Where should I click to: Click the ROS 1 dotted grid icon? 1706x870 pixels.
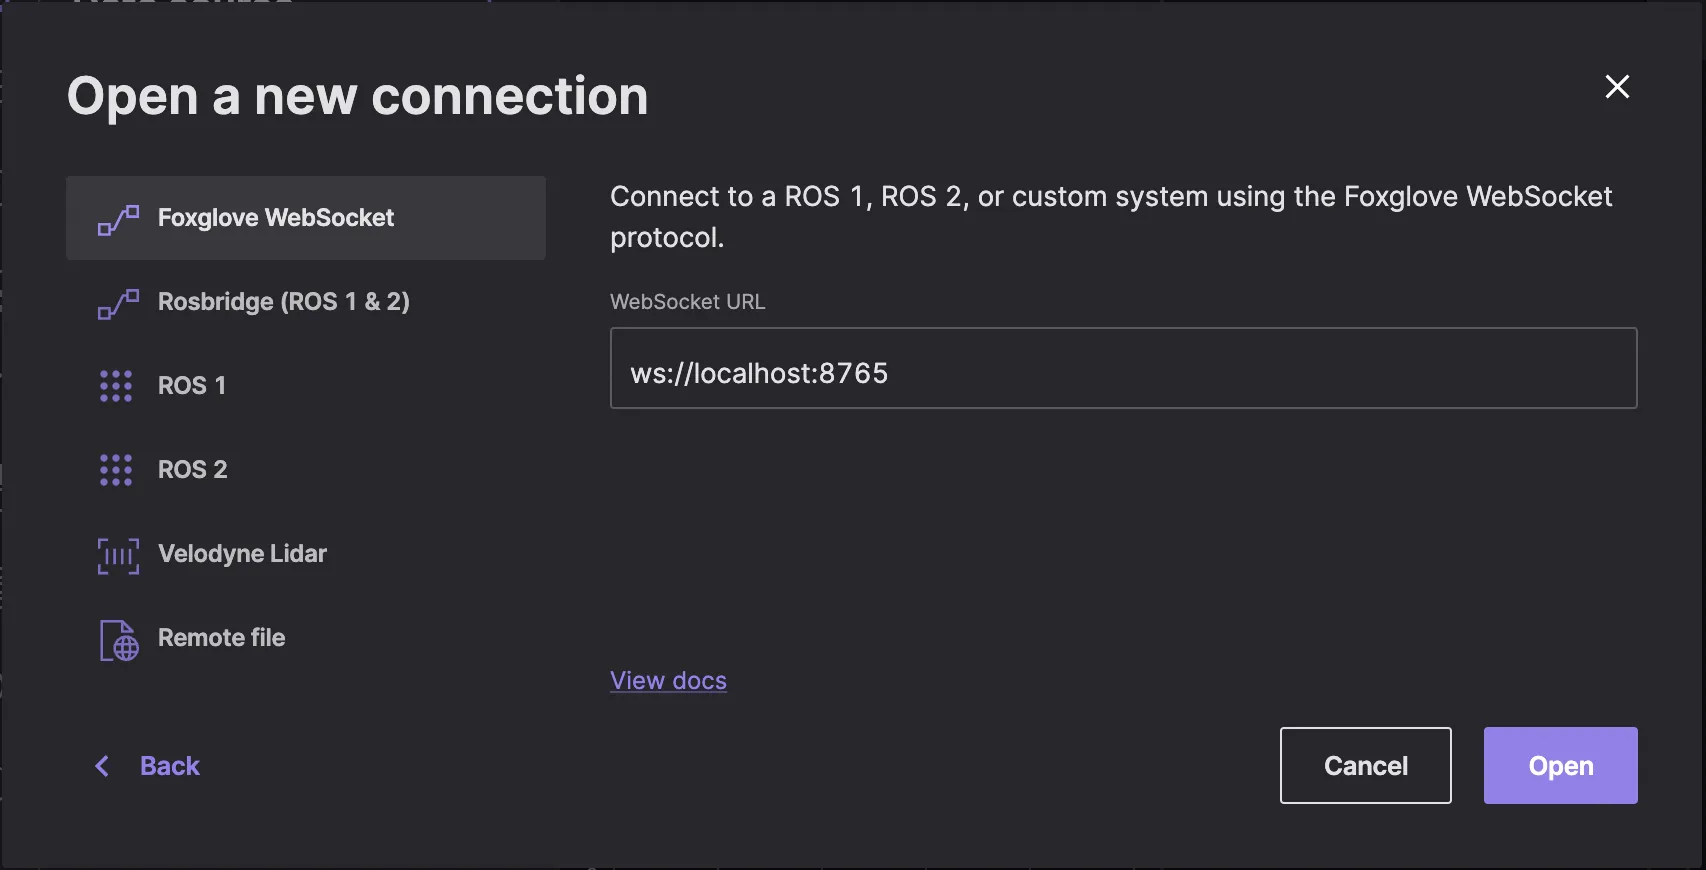coord(116,386)
